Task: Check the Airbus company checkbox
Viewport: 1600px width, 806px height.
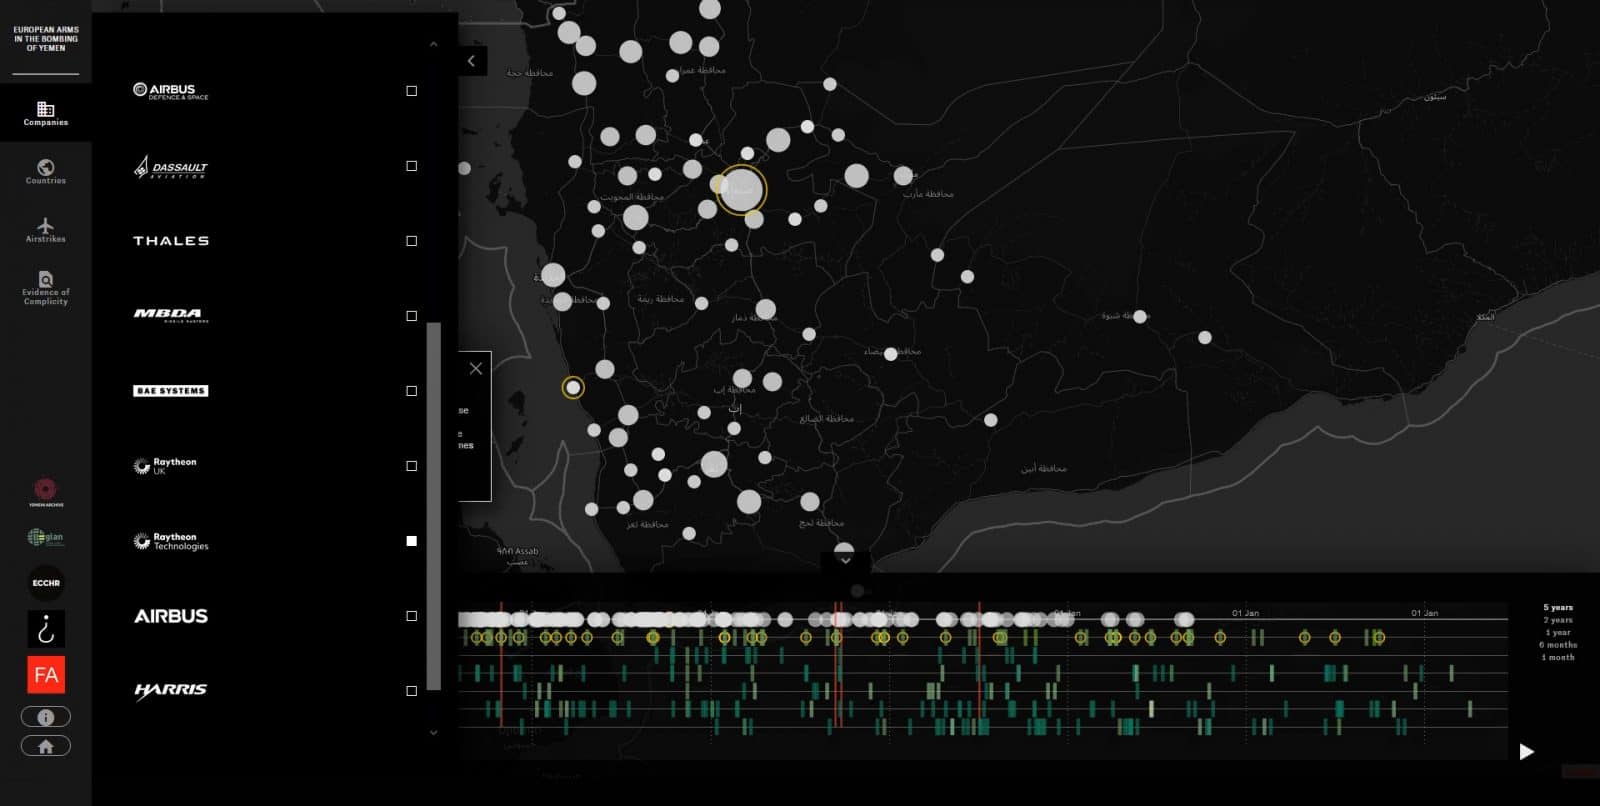Action: pos(411,616)
